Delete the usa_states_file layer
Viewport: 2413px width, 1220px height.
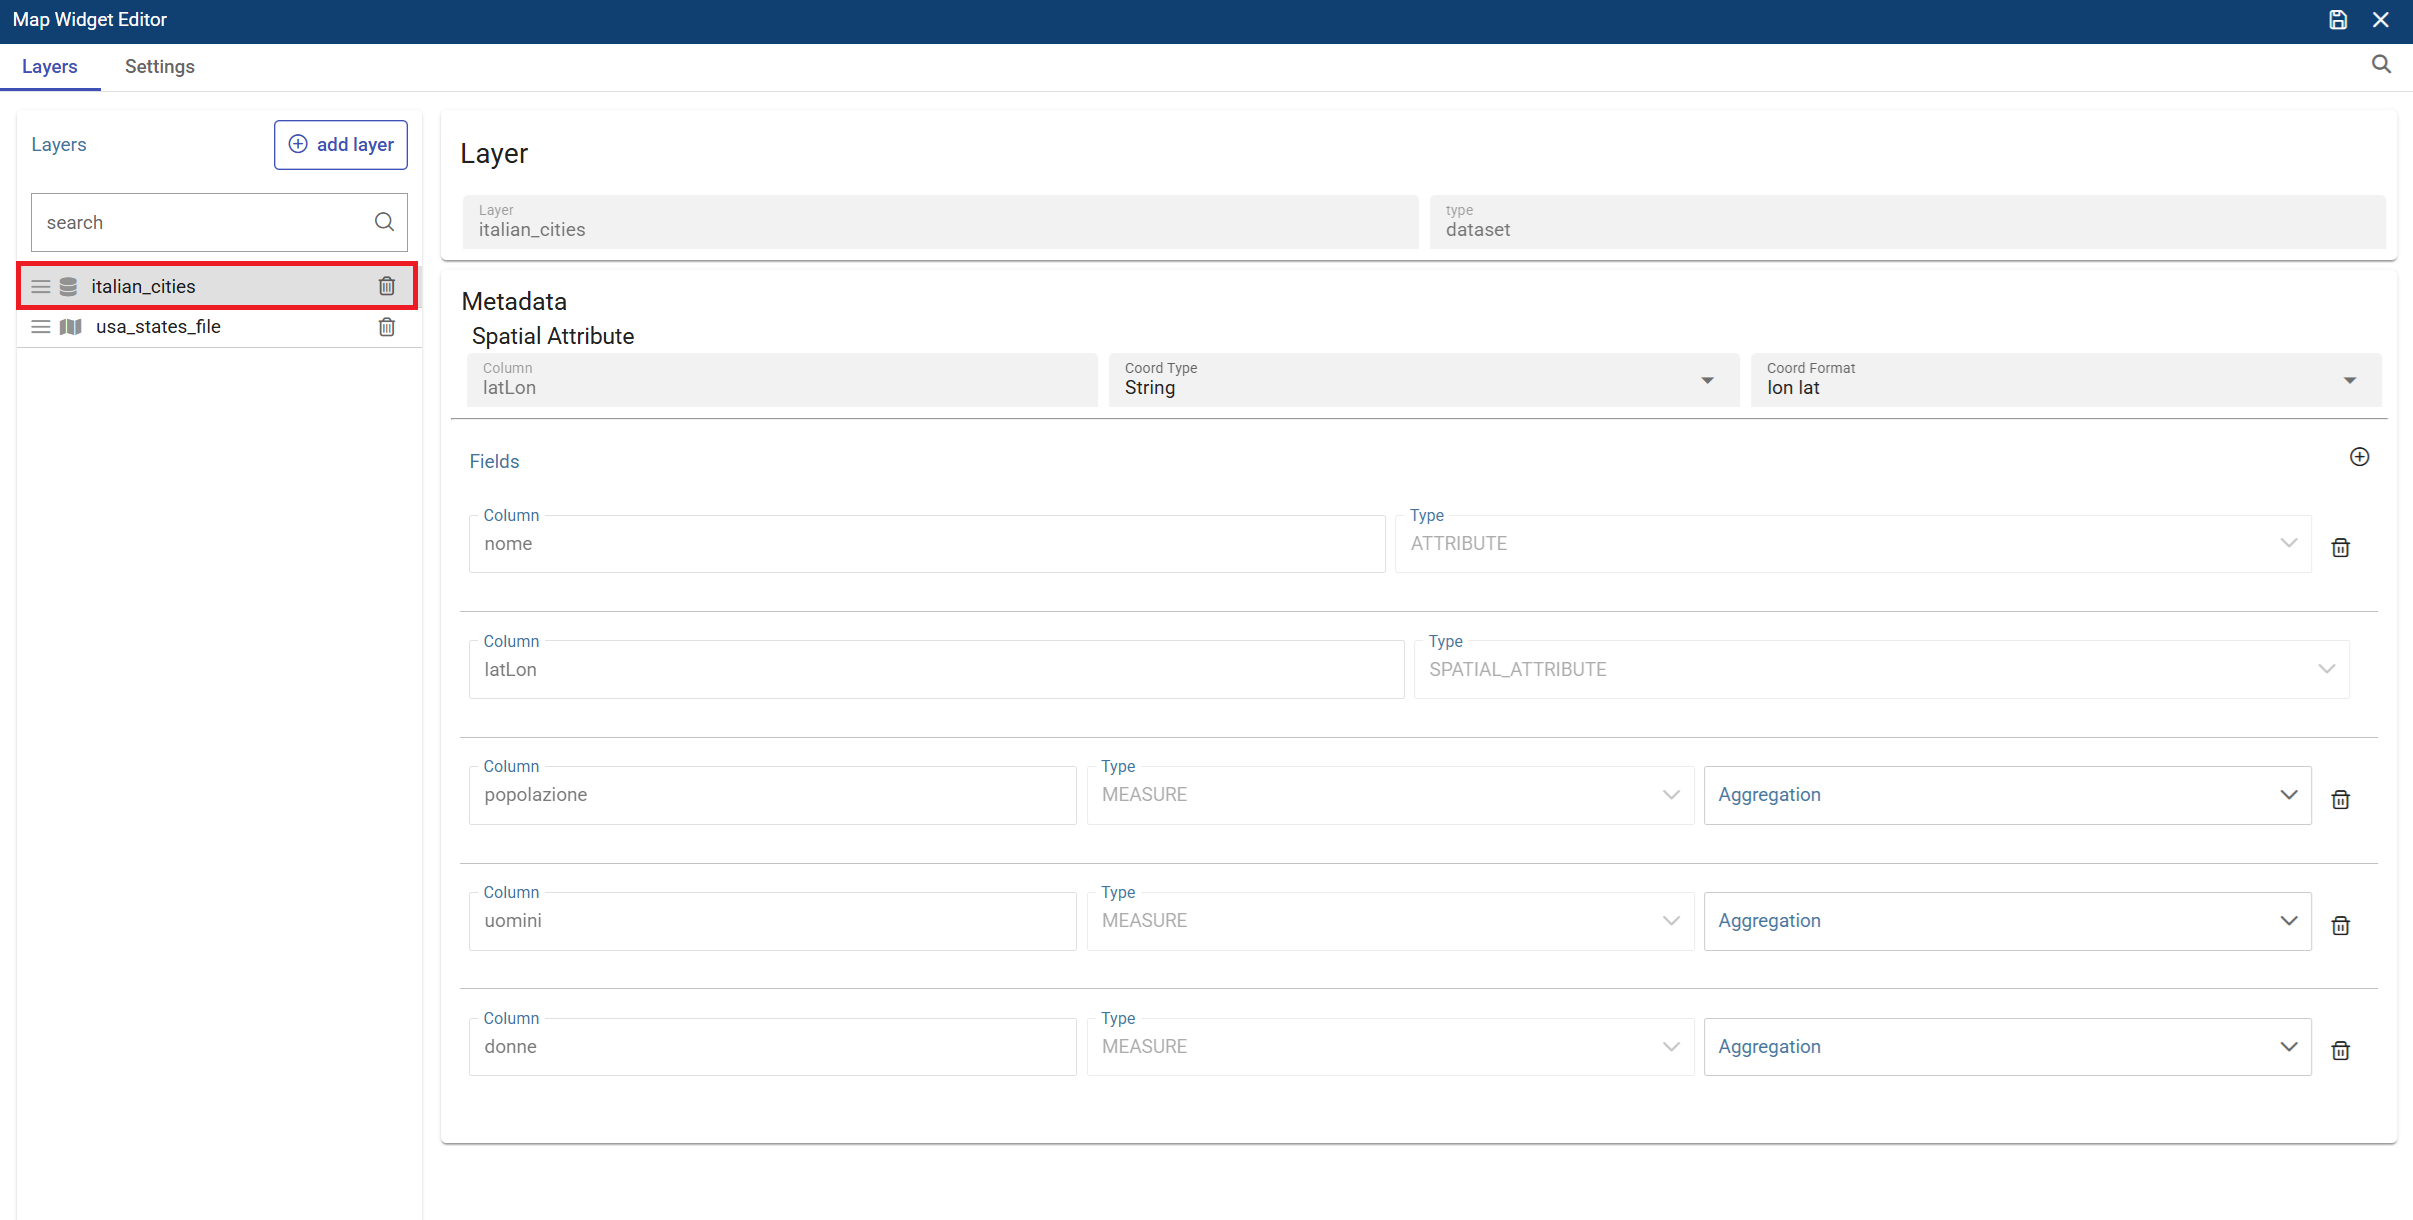pyautogui.click(x=387, y=327)
